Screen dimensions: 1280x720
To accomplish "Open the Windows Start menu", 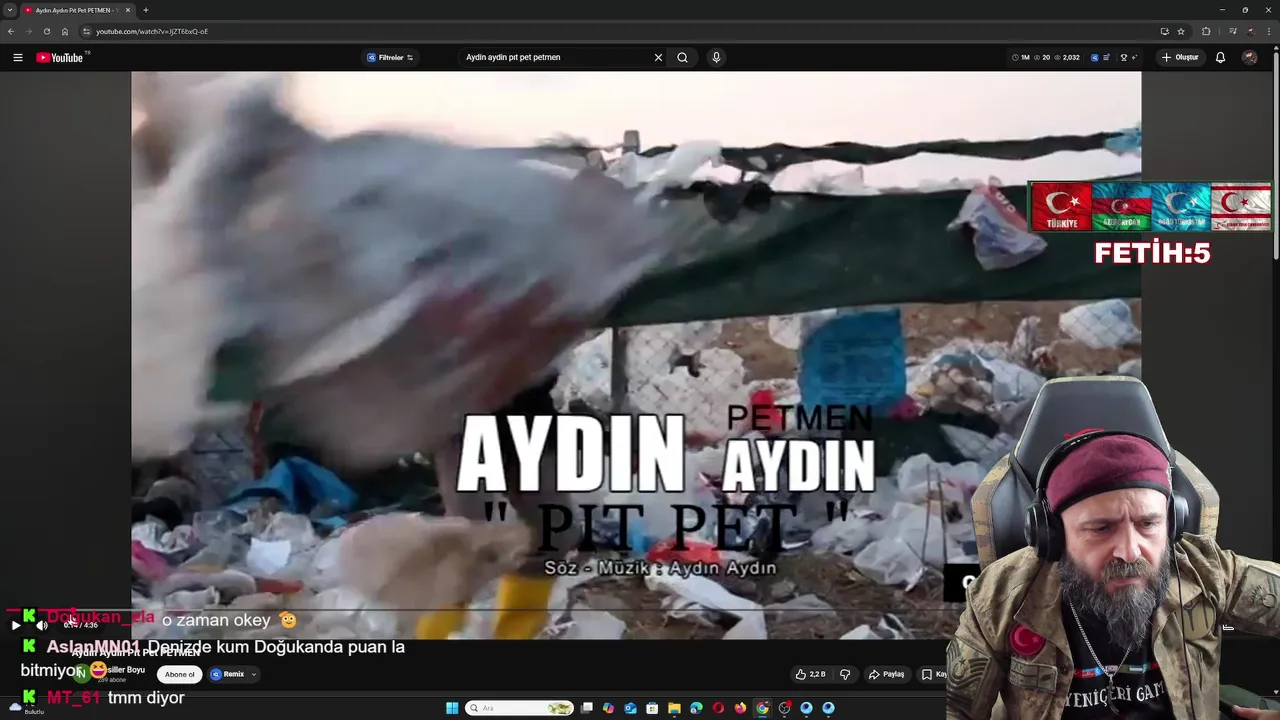I will click(x=452, y=708).
